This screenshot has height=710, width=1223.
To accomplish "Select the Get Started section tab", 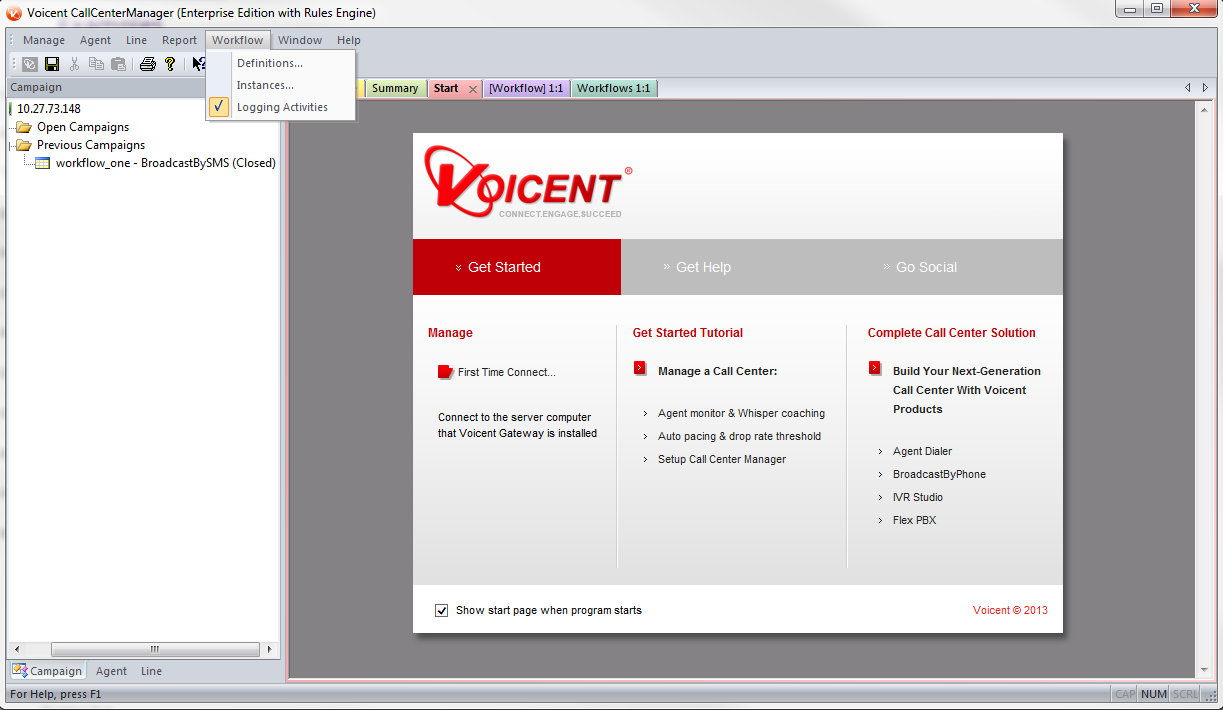I will coord(517,267).
